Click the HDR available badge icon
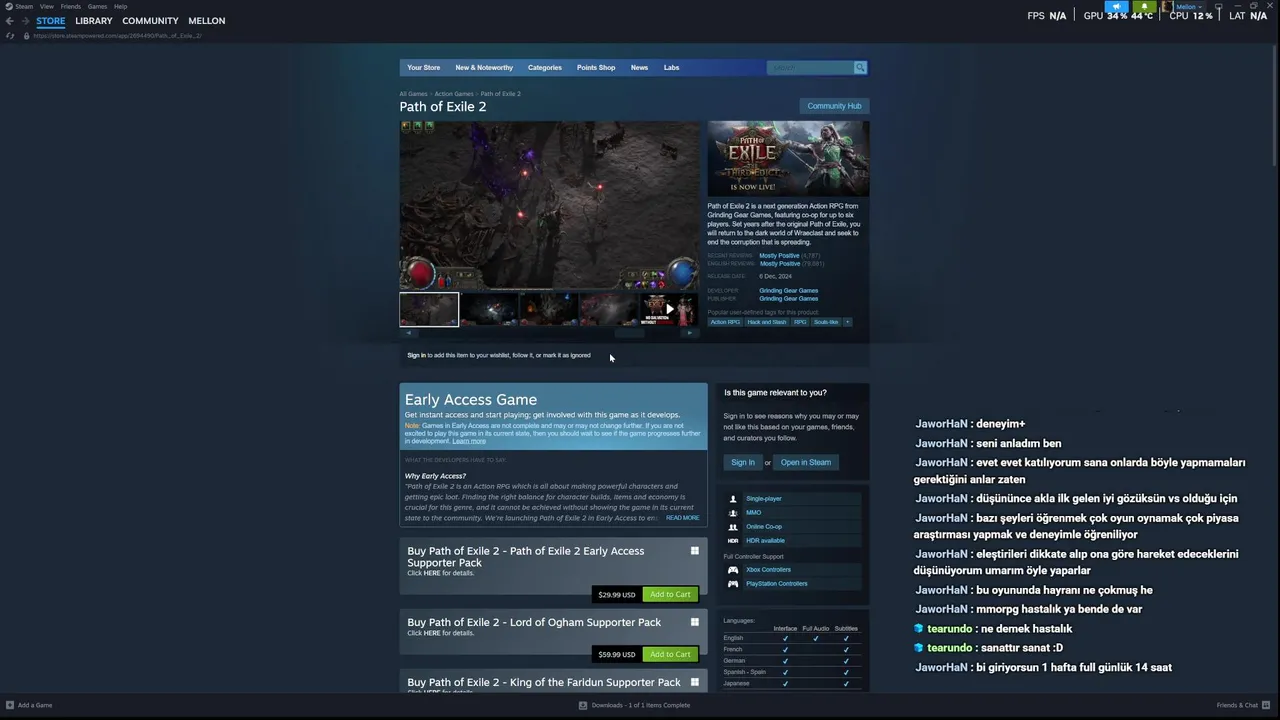Screen dimensions: 1280x720 pos(733,541)
